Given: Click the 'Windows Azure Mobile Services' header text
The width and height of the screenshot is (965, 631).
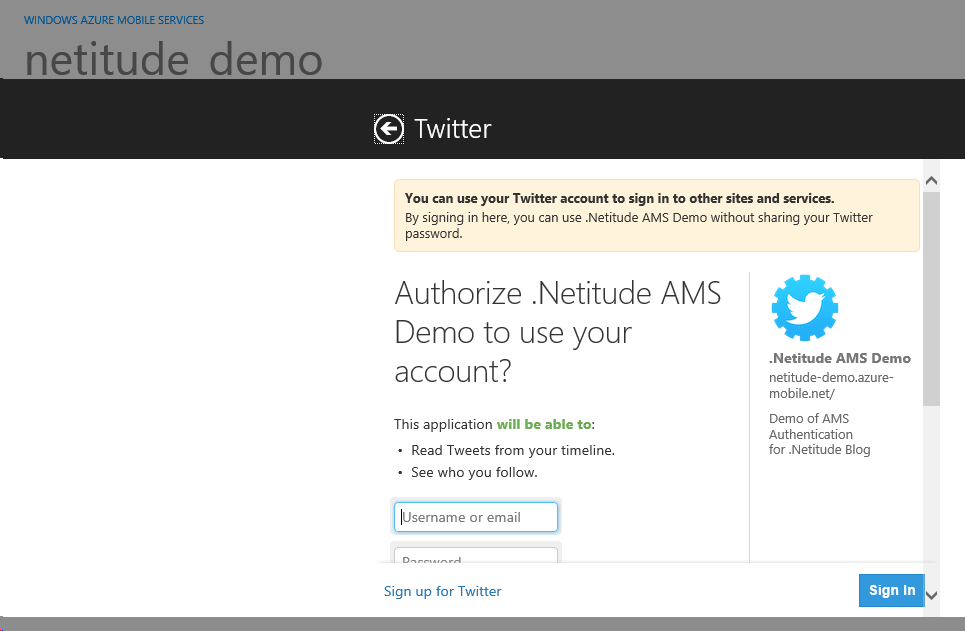Looking at the screenshot, I should 114,20.
